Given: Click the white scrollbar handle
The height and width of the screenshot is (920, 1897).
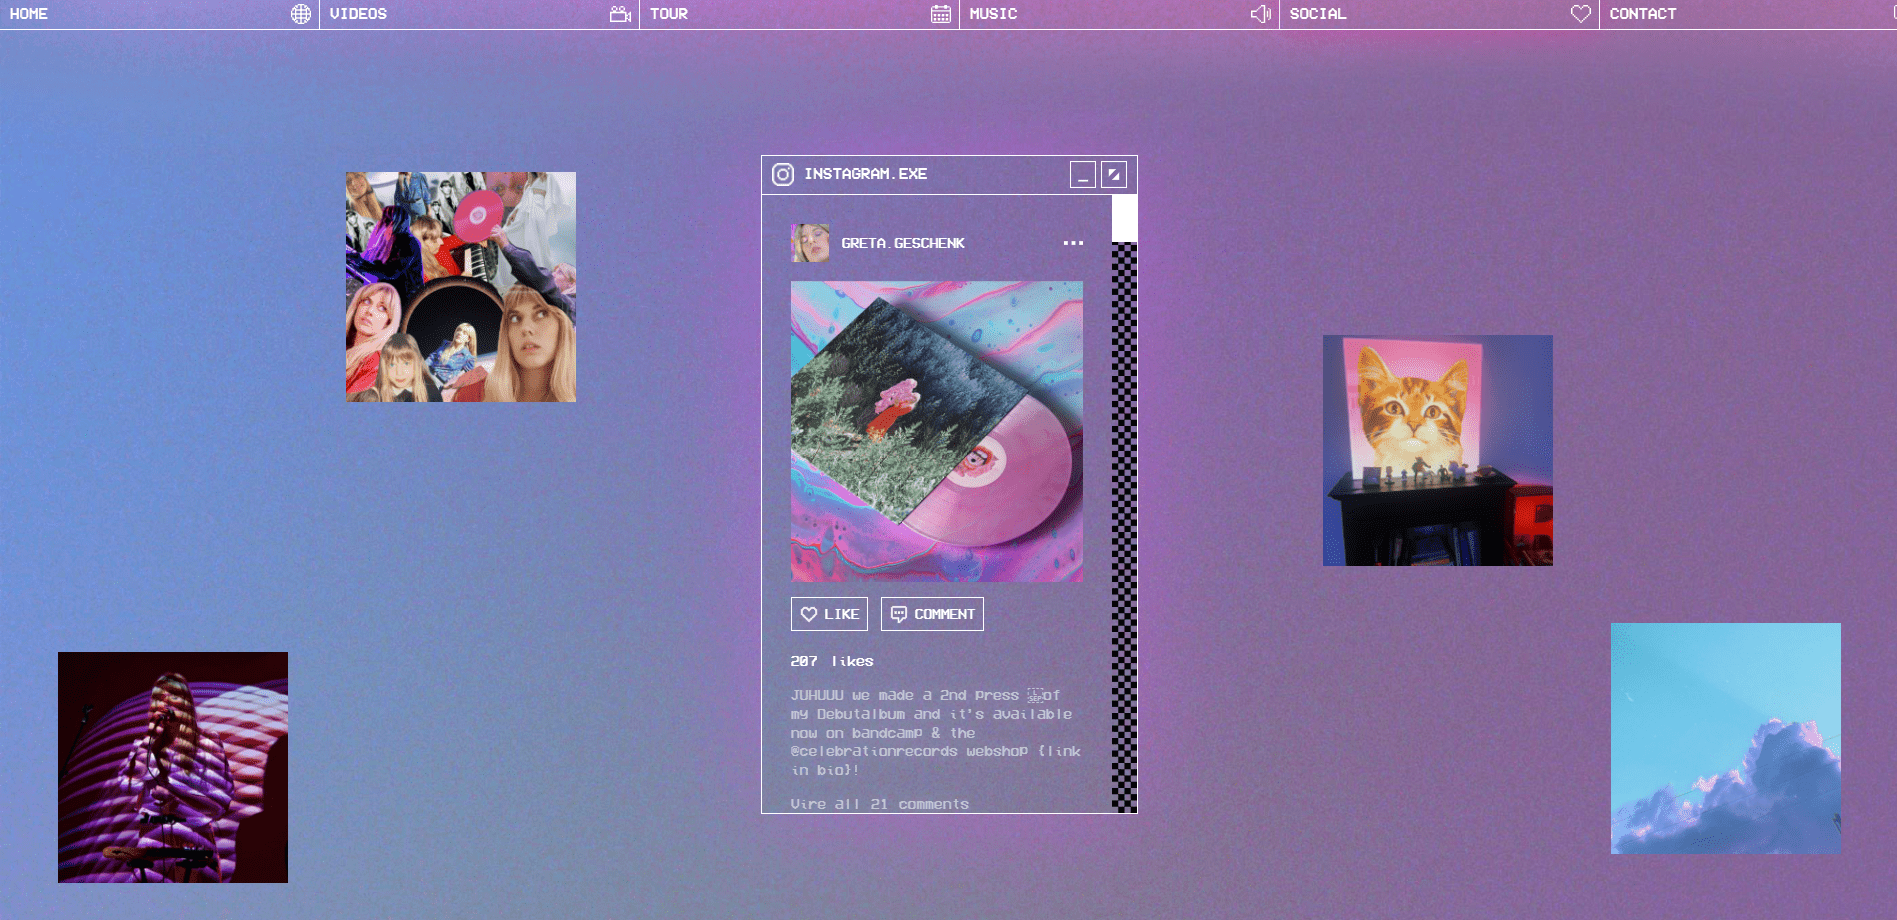Looking at the screenshot, I should pos(1124,219).
